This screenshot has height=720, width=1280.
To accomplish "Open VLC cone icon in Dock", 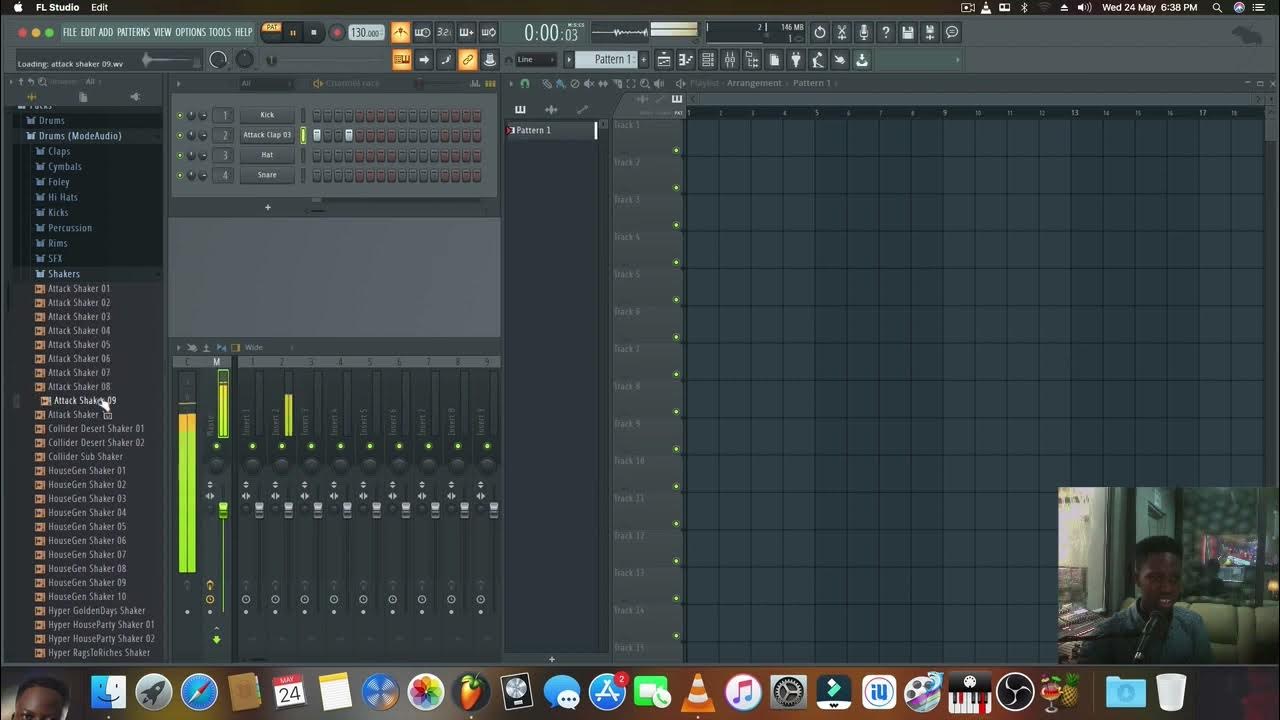I will click(697, 691).
